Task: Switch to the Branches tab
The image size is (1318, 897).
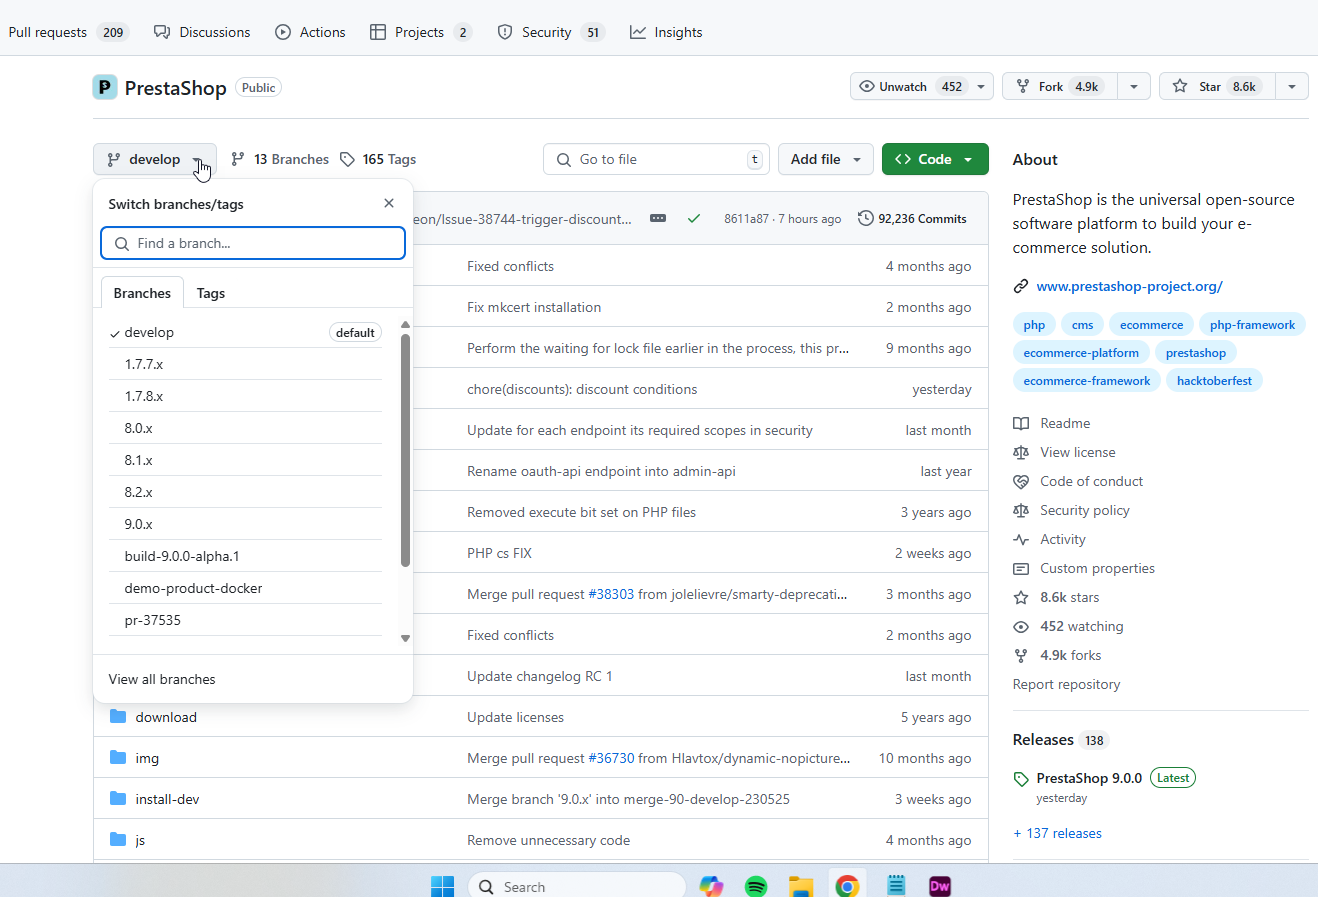Action: point(142,293)
